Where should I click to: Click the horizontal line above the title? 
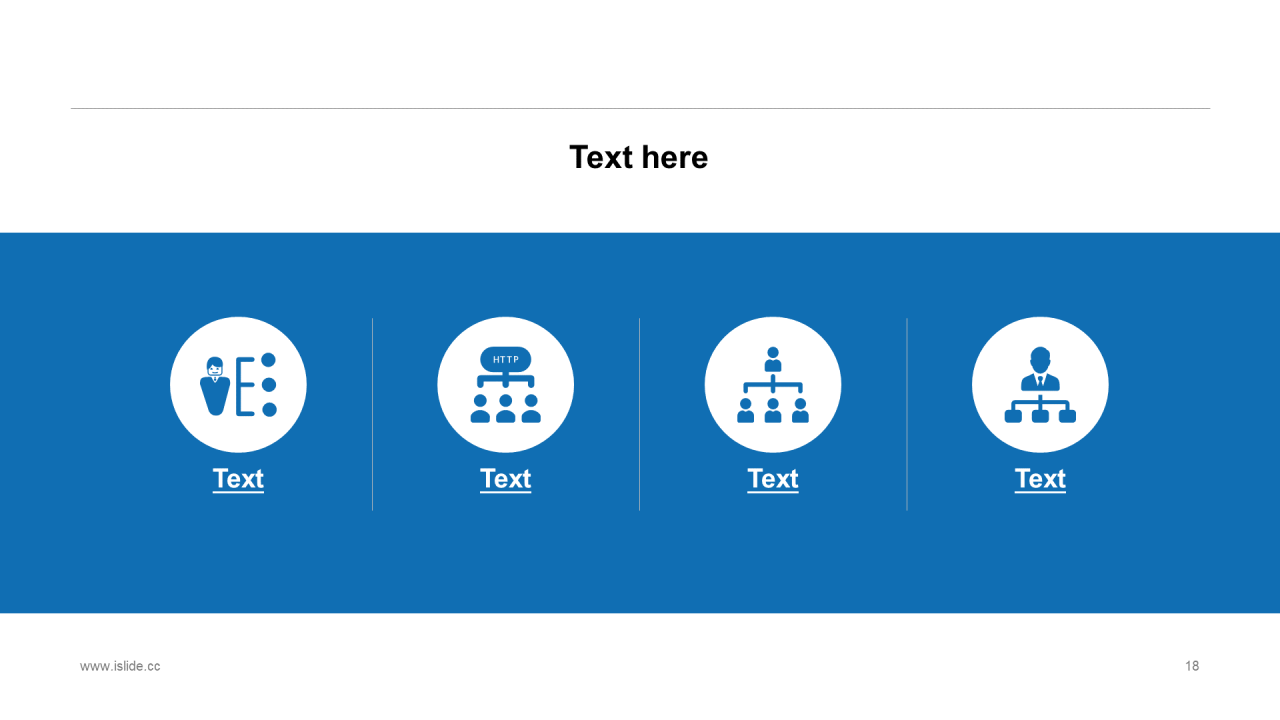[x=640, y=108]
